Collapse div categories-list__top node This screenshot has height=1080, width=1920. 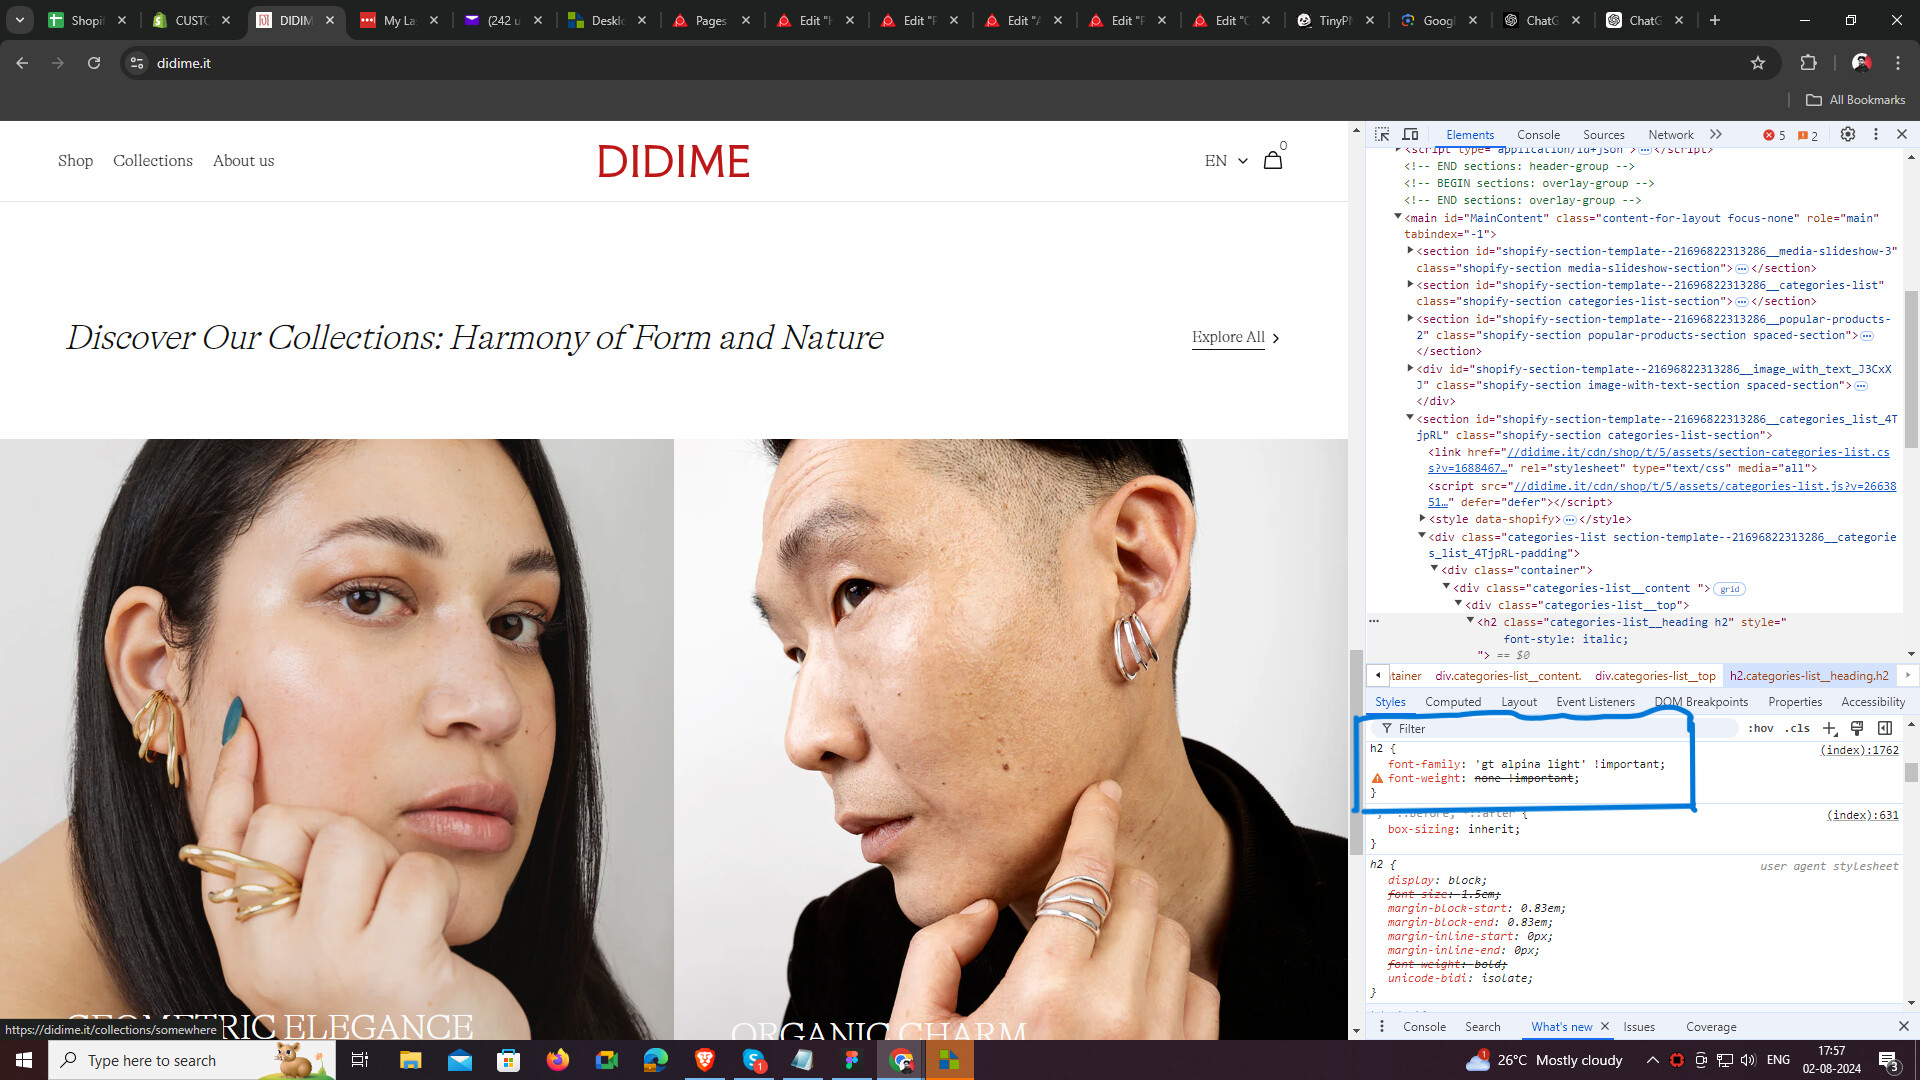(1458, 604)
